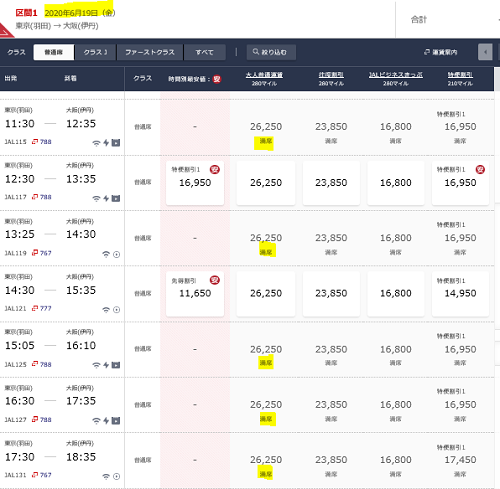Click the circled service icon for JAL119
The height and width of the screenshot is (489, 500).
coord(116,255)
